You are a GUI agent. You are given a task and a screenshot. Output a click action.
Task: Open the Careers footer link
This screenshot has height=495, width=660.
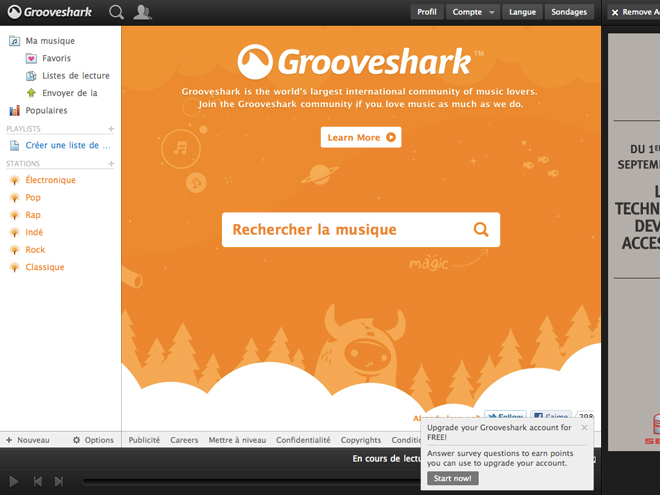point(184,440)
